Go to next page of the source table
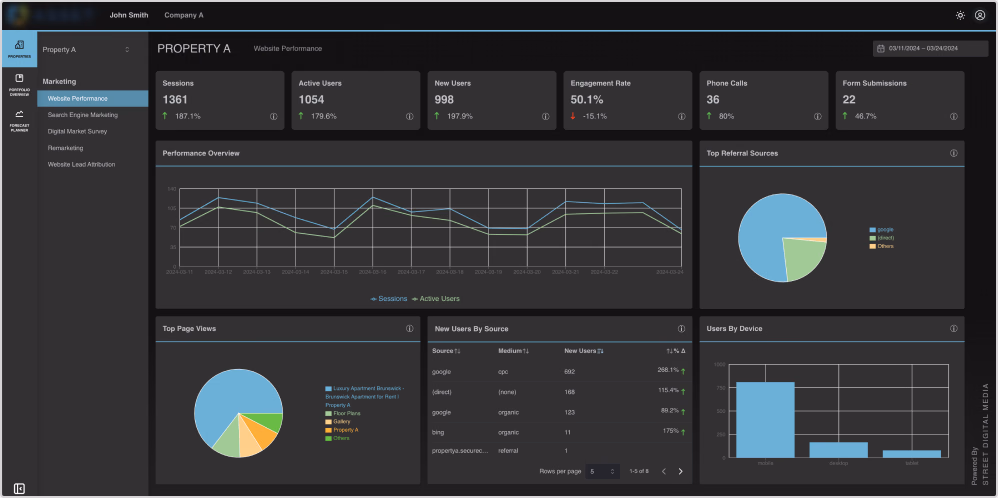This screenshot has height=498, width=998. [x=680, y=471]
